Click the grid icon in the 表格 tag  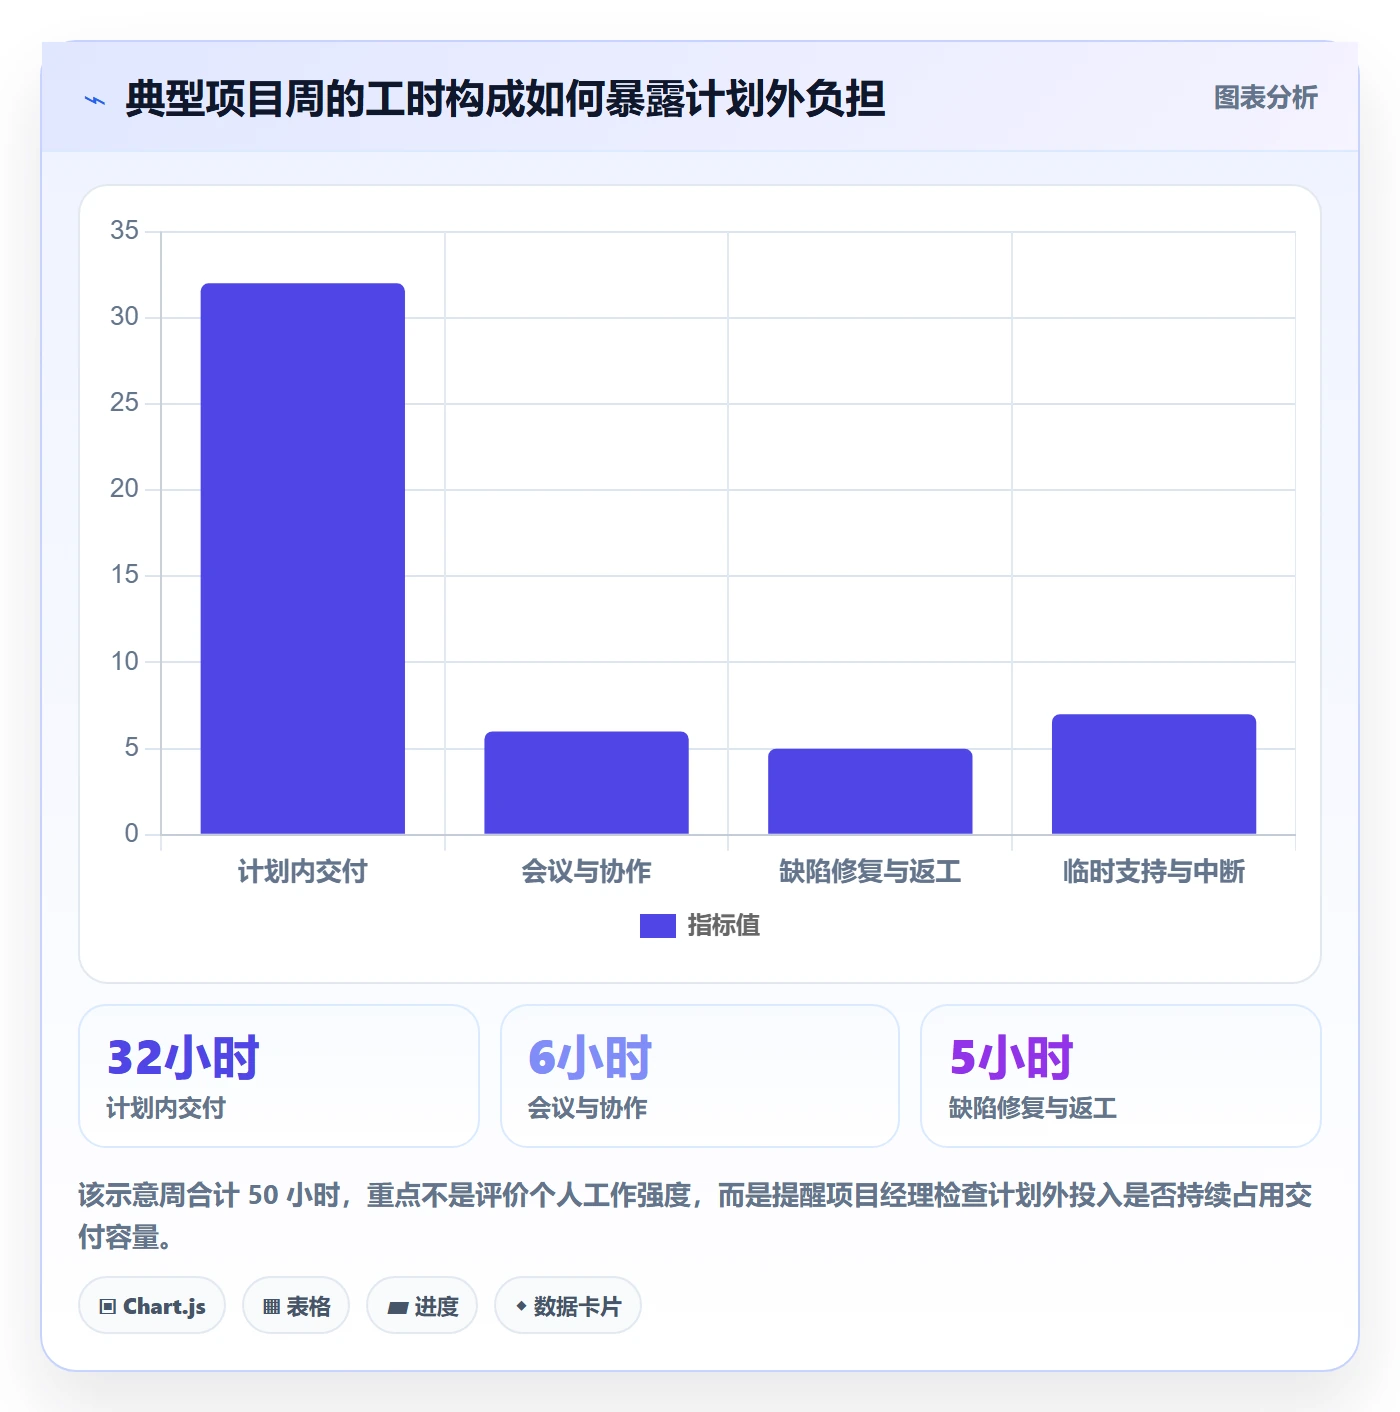[271, 1306]
